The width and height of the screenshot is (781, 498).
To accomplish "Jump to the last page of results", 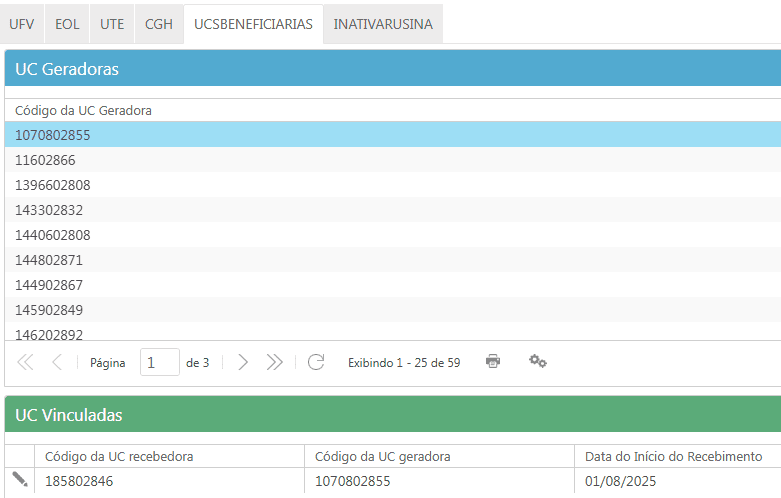I will (275, 362).
